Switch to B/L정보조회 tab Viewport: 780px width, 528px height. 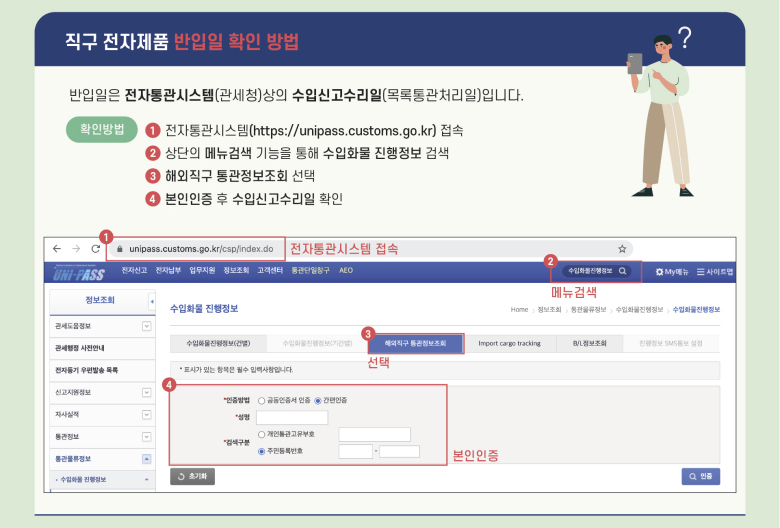click(x=589, y=343)
